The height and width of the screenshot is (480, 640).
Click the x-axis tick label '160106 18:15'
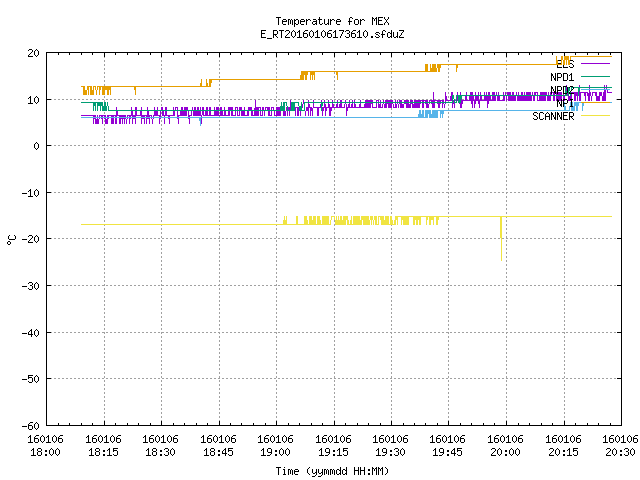[x=103, y=445]
